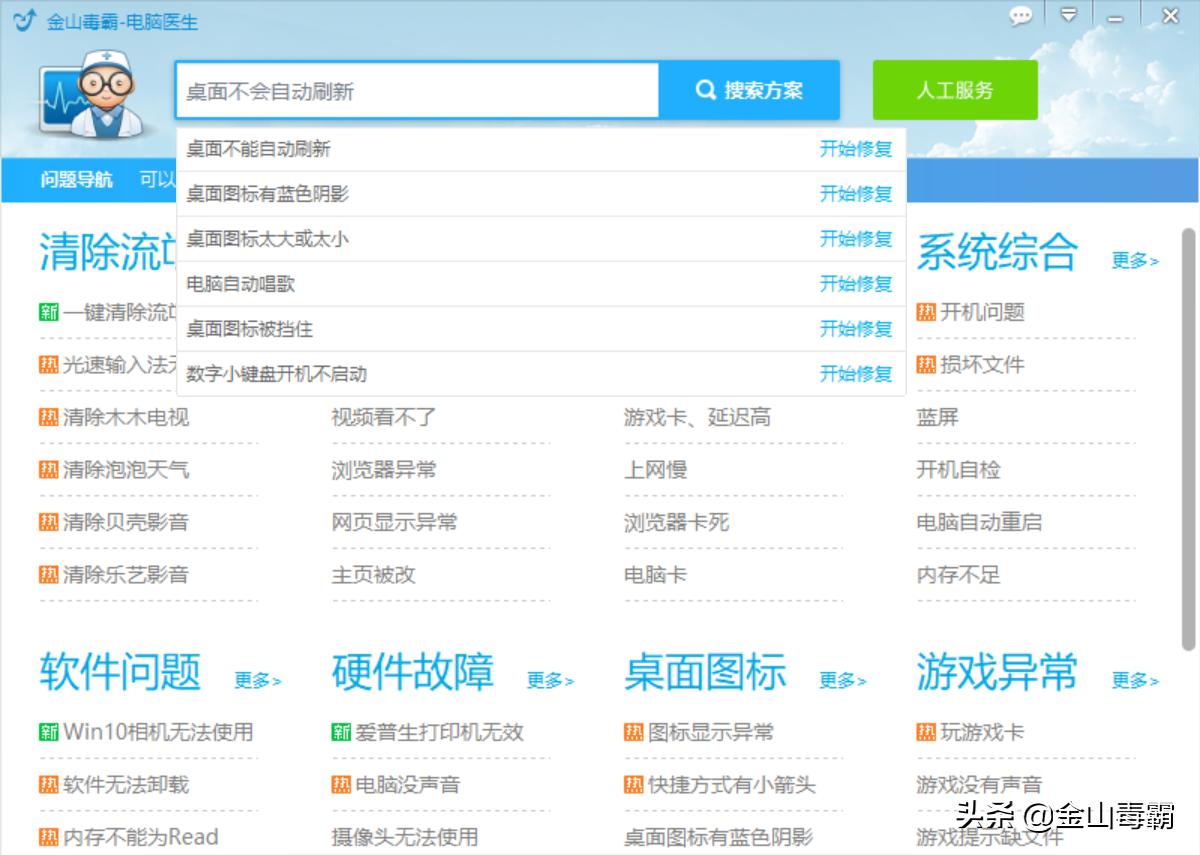The height and width of the screenshot is (855, 1200).
Task: Click 开始修复 for 桌面图标太大或太小
Action: [857, 239]
